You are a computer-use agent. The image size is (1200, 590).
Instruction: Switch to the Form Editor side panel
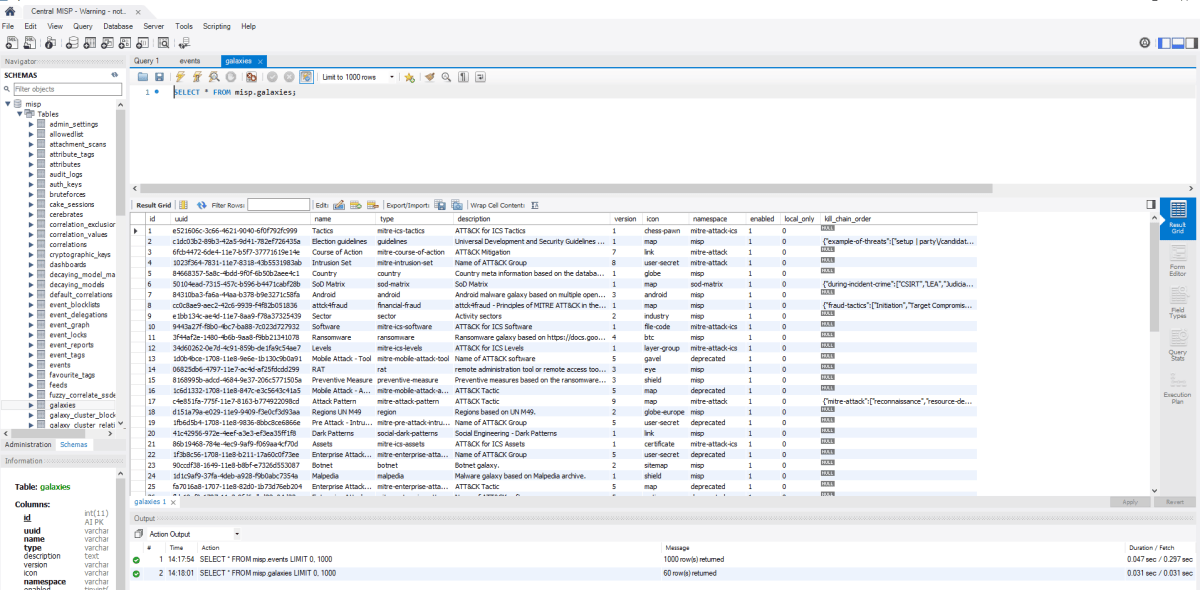(1177, 261)
